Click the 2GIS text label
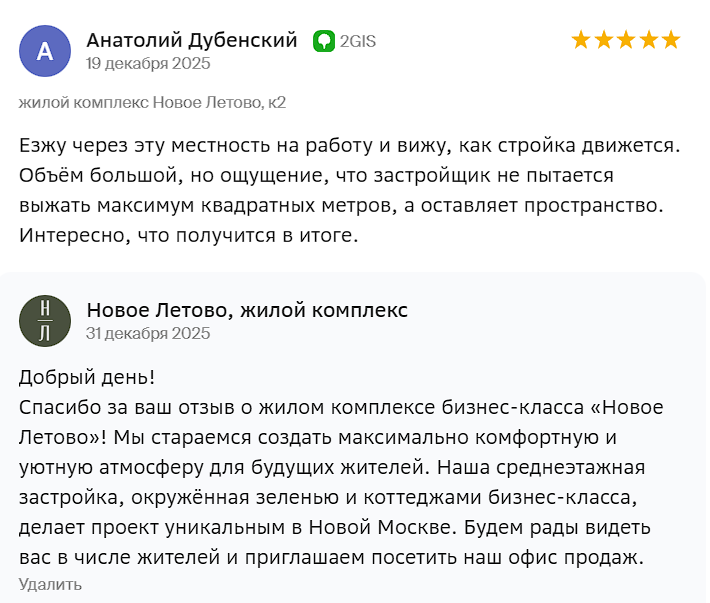The width and height of the screenshot is (710, 603). [358, 41]
